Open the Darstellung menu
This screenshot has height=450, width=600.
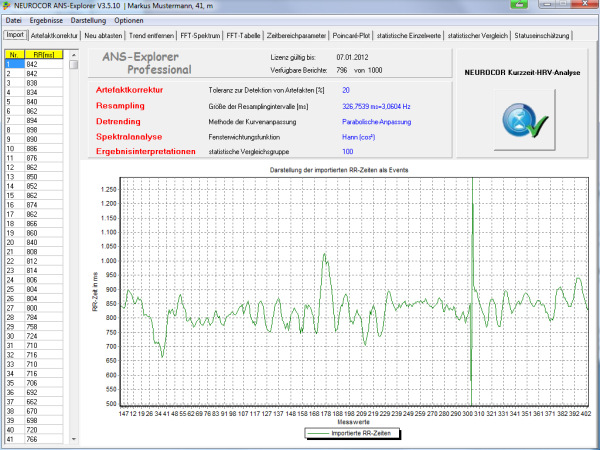click(x=88, y=21)
